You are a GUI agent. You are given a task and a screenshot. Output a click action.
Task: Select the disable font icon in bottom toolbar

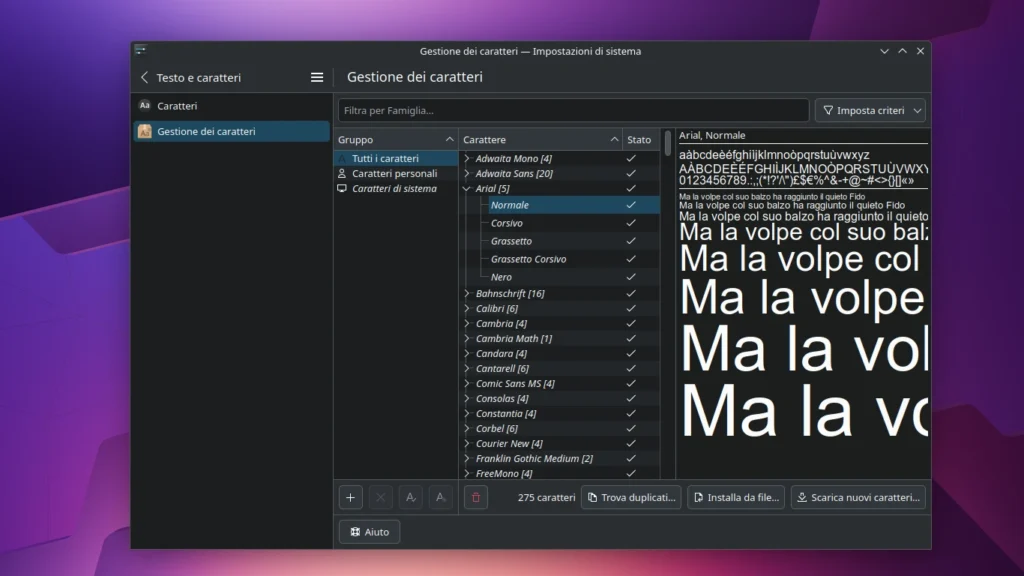440,497
